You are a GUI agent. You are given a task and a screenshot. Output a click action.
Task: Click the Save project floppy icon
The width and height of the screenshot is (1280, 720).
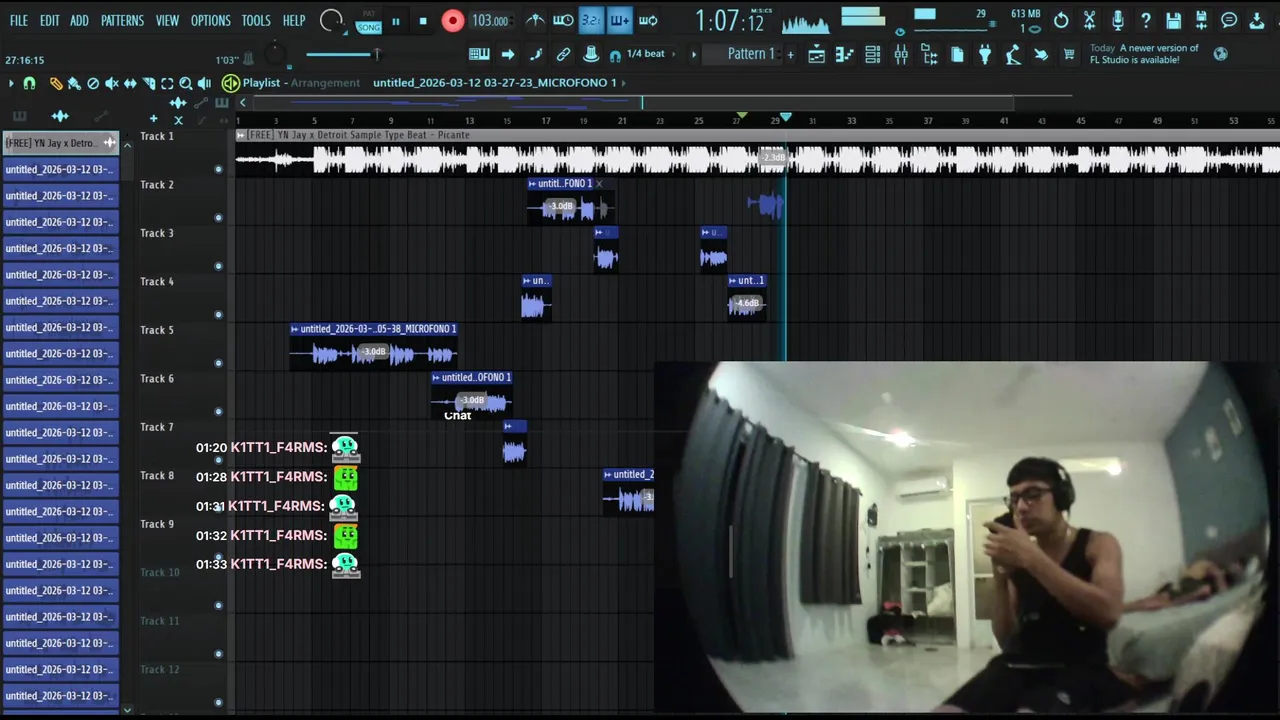click(1173, 20)
